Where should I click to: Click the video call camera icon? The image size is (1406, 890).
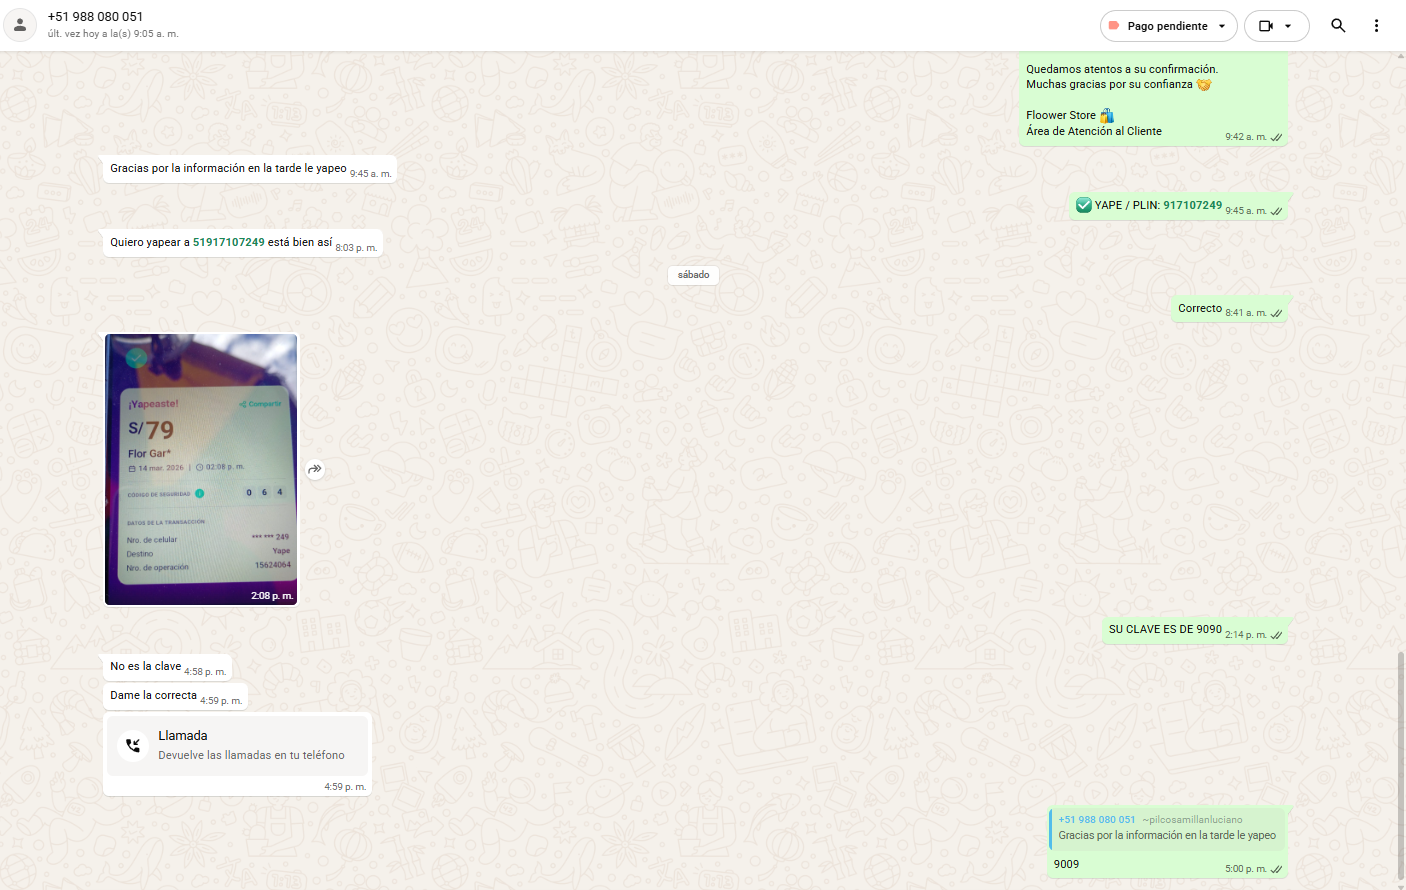[x=1265, y=26]
